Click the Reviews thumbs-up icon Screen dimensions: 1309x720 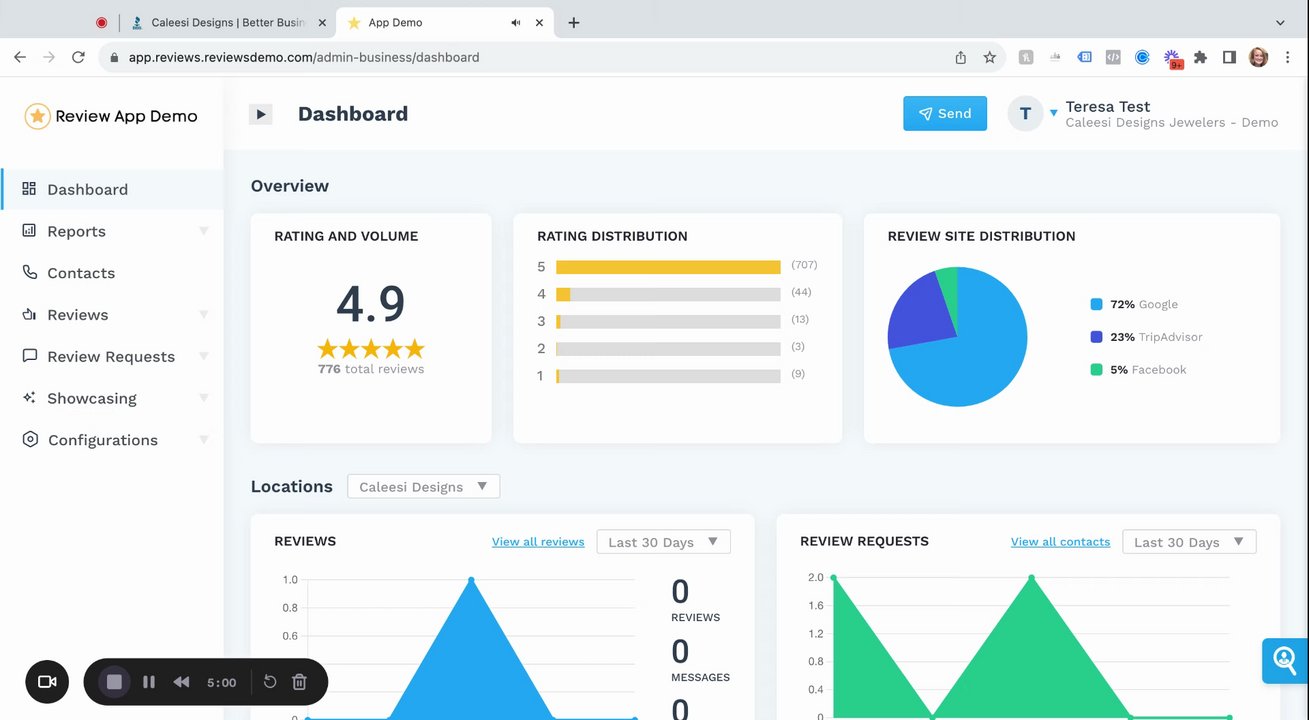click(29, 314)
